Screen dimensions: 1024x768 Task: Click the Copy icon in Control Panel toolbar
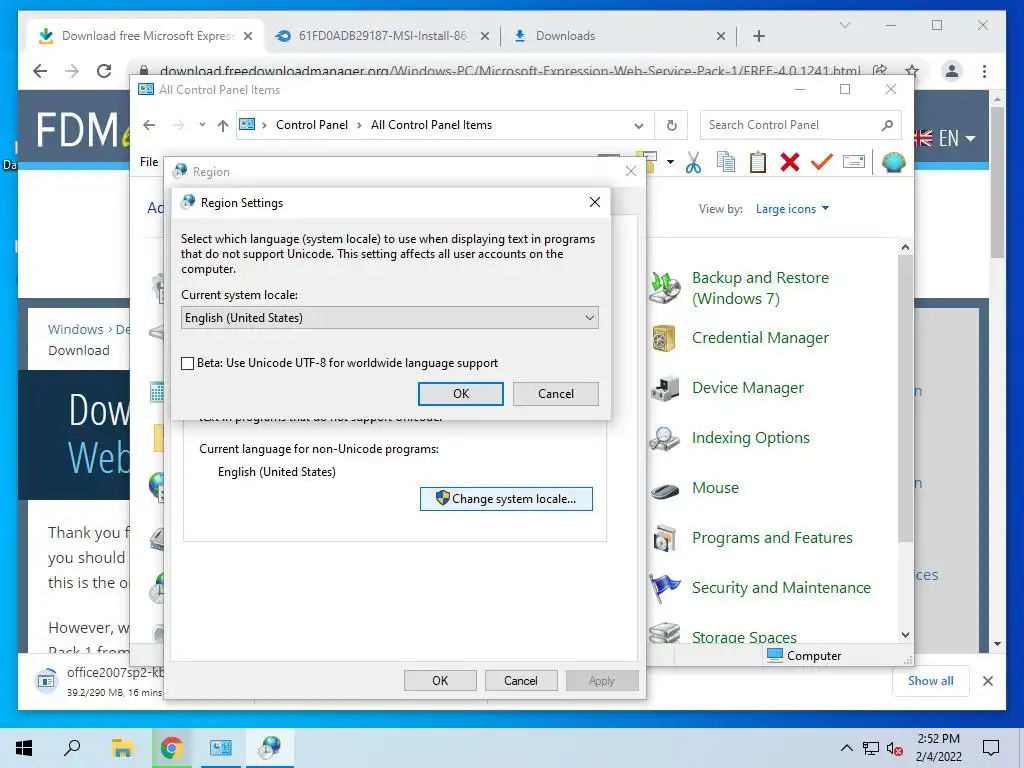726,162
